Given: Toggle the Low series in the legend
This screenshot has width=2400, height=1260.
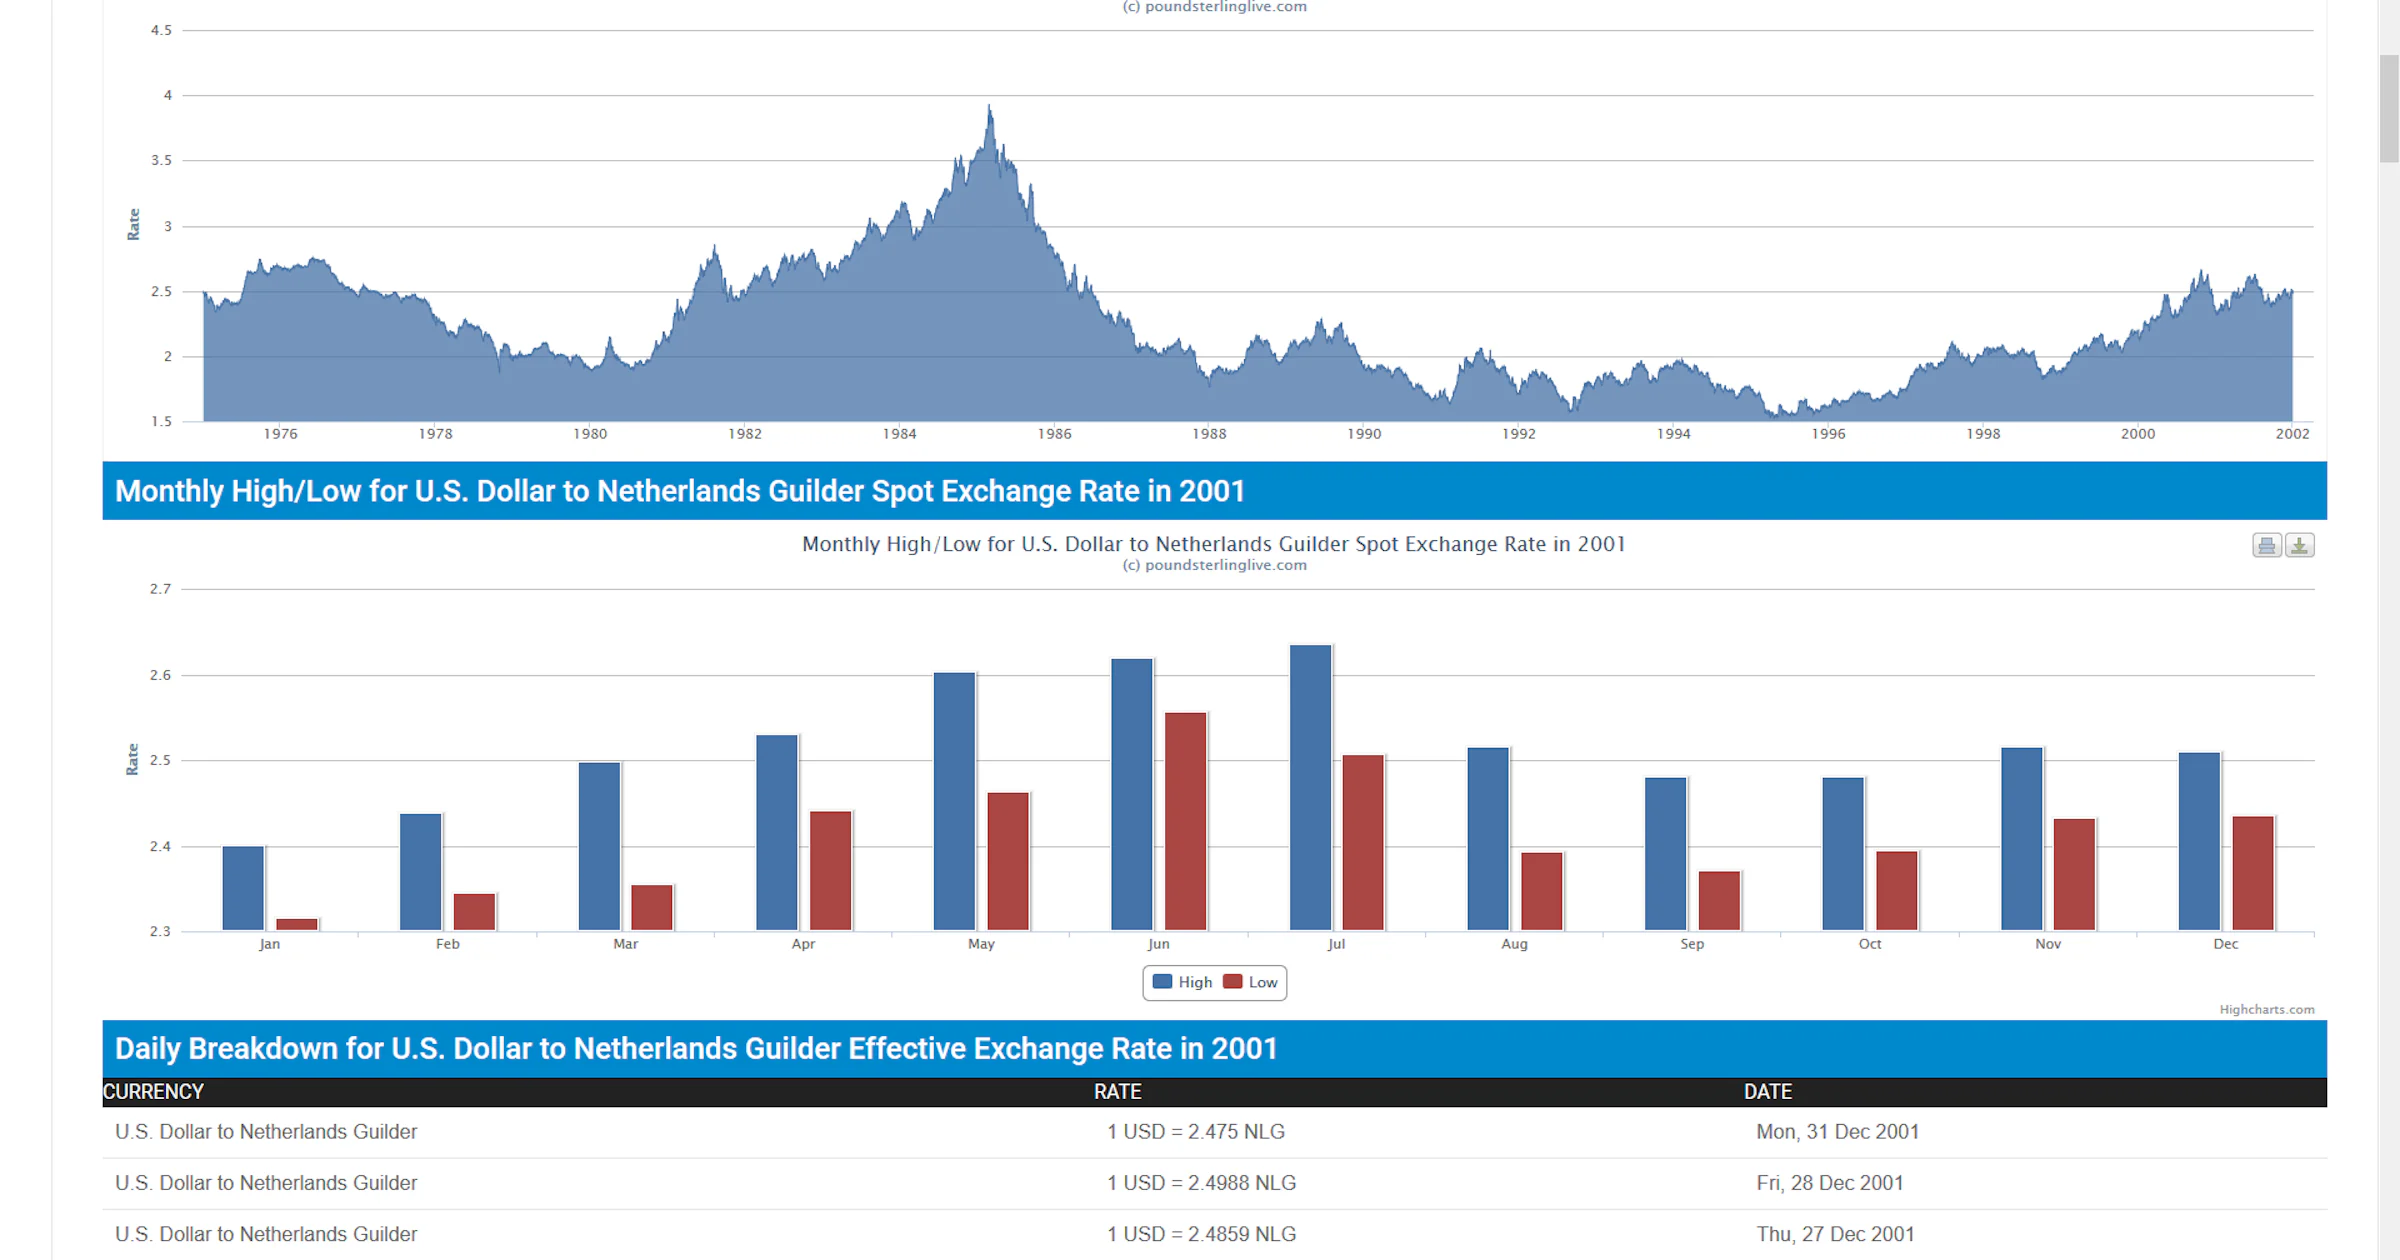Looking at the screenshot, I should 1251,982.
